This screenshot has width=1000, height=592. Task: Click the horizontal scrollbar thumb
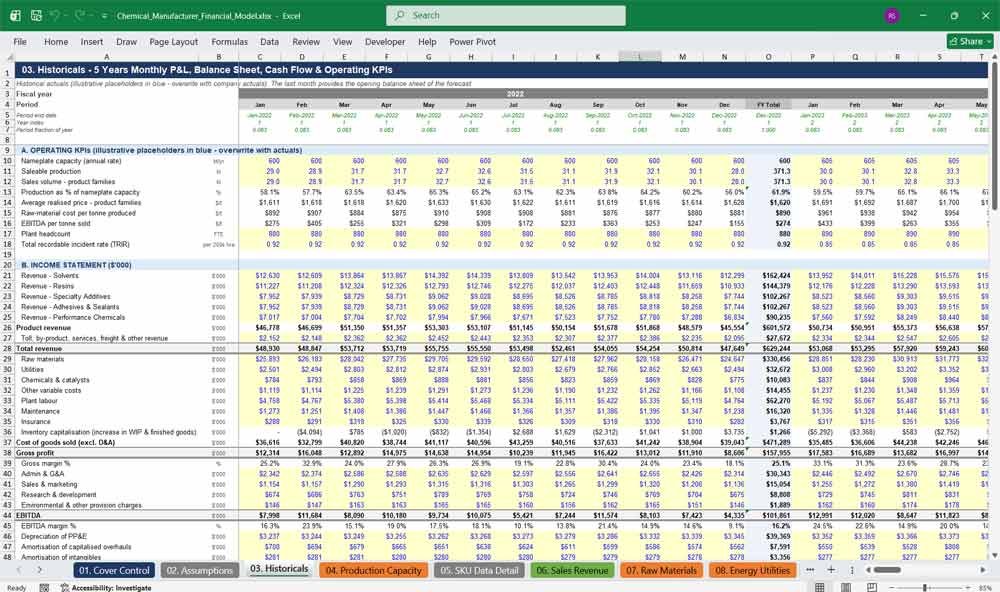coord(887,570)
